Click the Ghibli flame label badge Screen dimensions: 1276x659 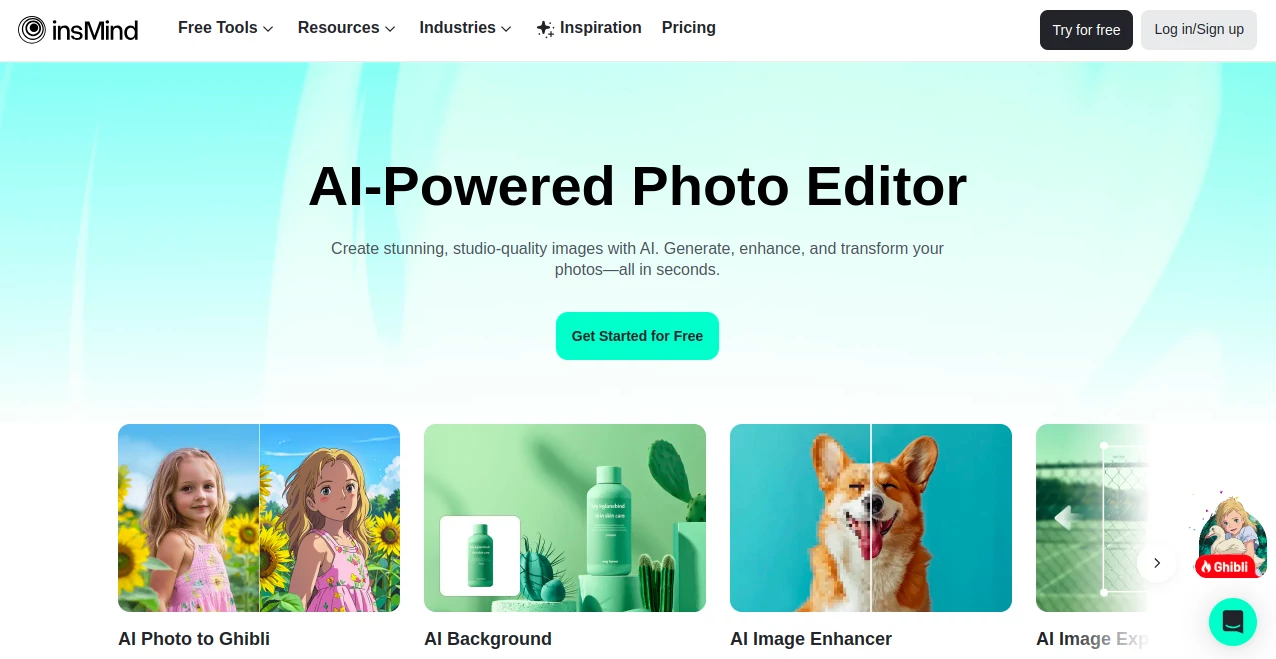(1225, 567)
